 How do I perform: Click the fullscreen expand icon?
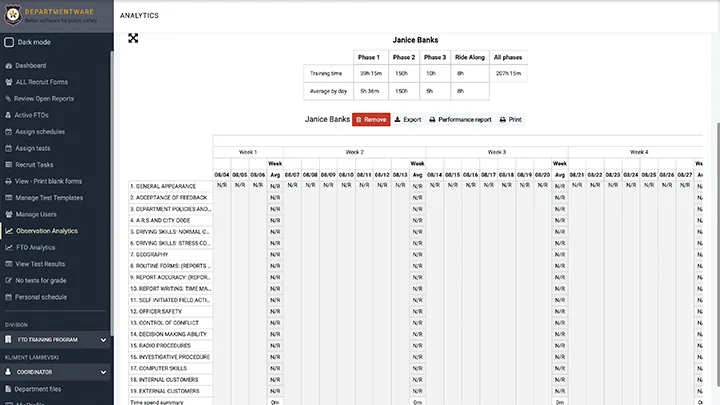(133, 39)
